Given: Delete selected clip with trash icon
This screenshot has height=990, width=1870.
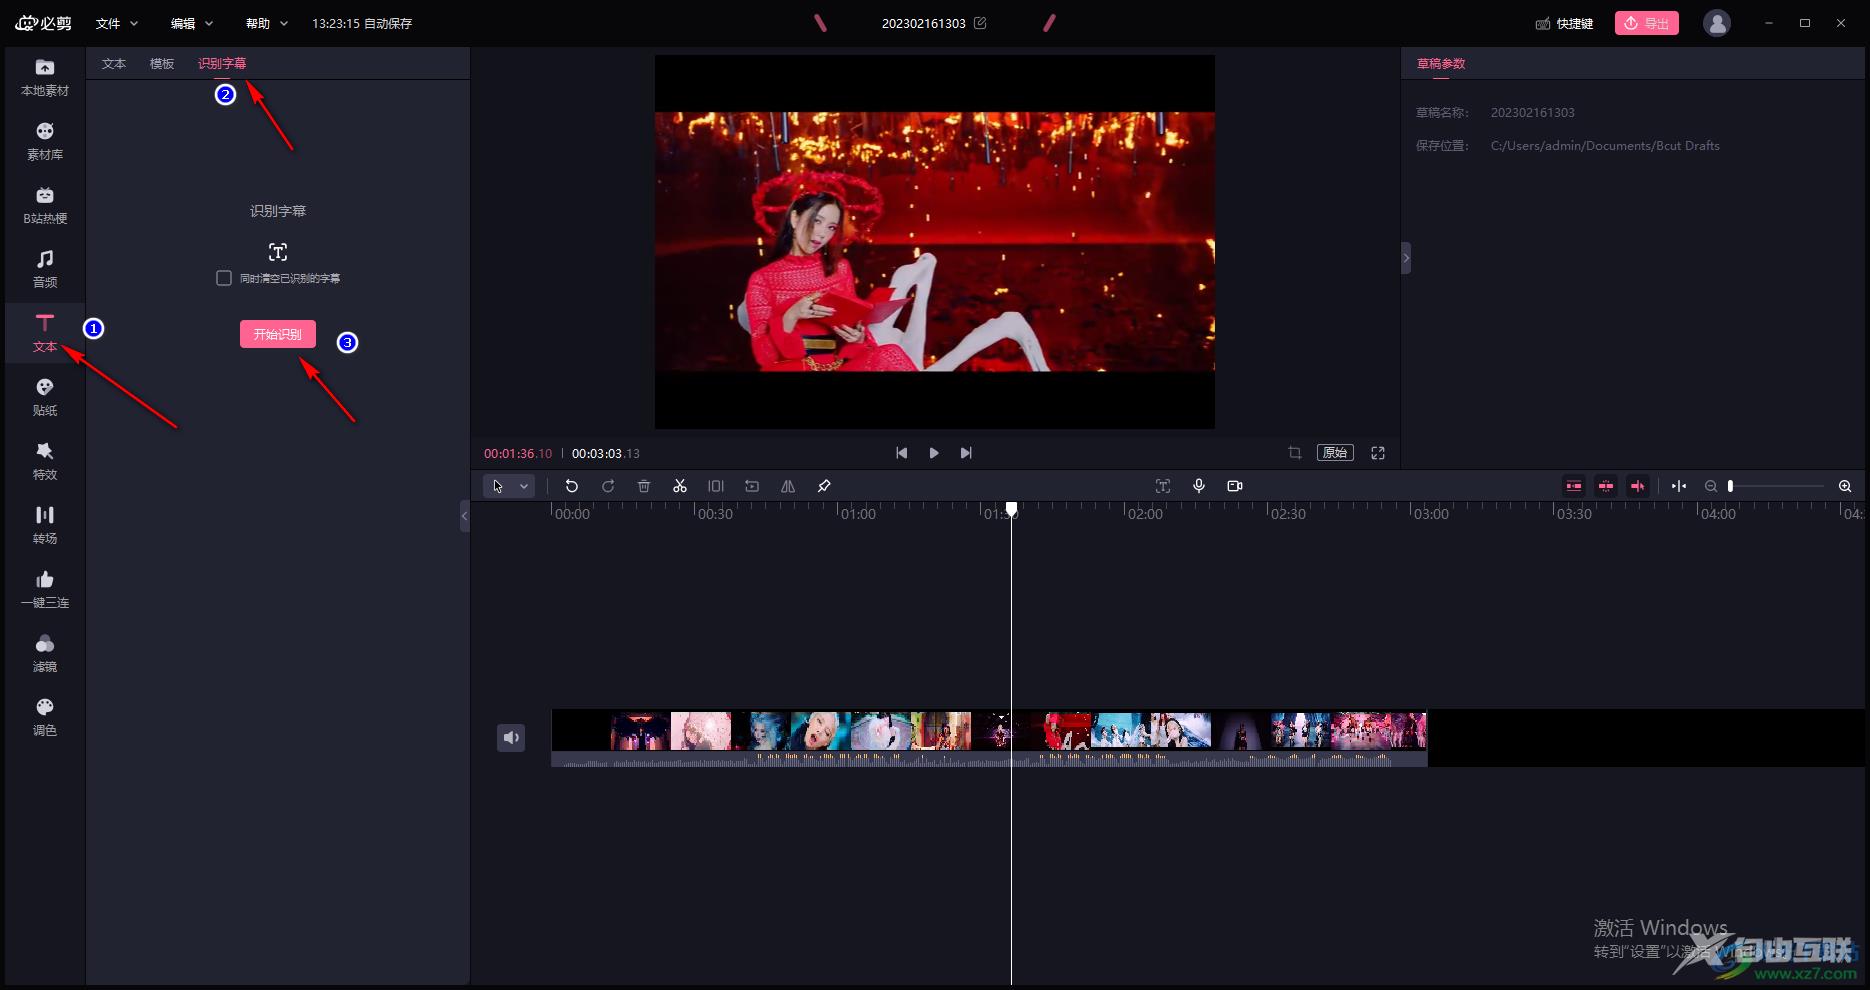Looking at the screenshot, I should point(644,486).
